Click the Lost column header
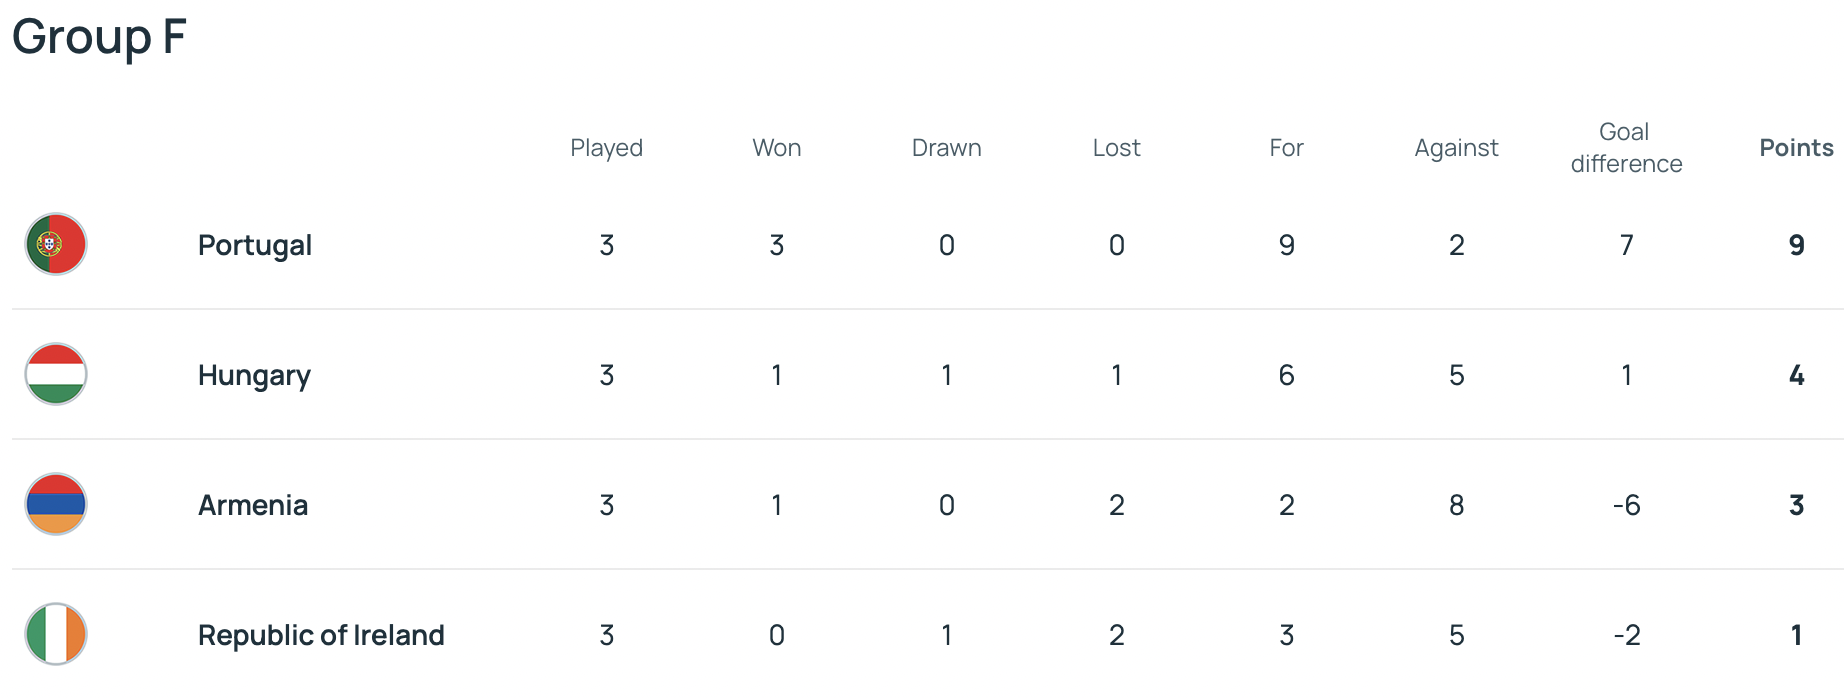Image resolution: width=1844 pixels, height=698 pixels. pos(1116,148)
